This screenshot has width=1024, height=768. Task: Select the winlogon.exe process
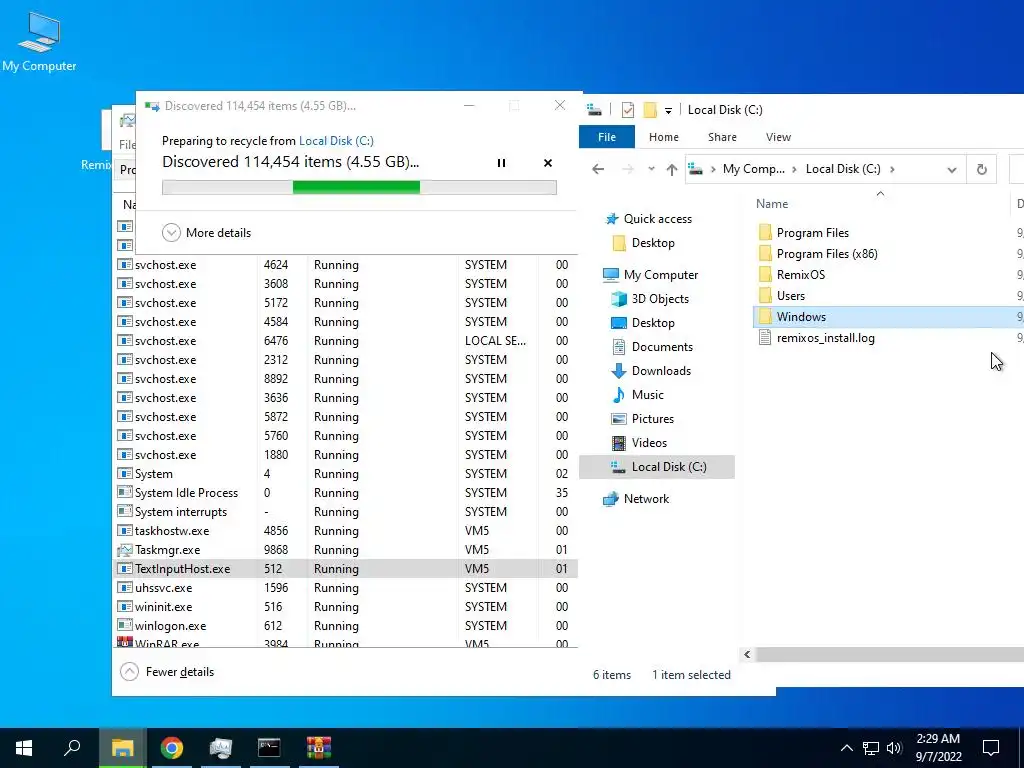[345, 626]
